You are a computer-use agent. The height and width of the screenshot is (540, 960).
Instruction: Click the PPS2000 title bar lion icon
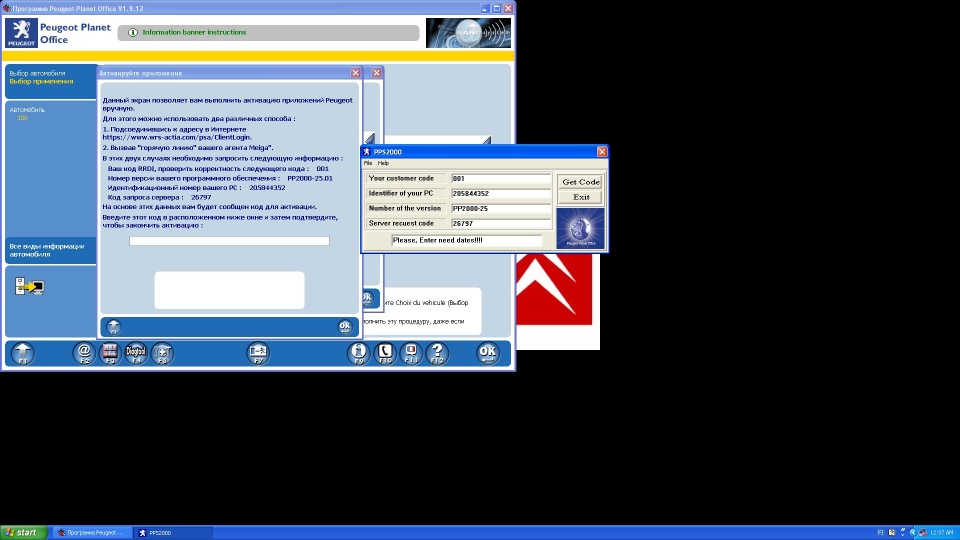(367, 152)
